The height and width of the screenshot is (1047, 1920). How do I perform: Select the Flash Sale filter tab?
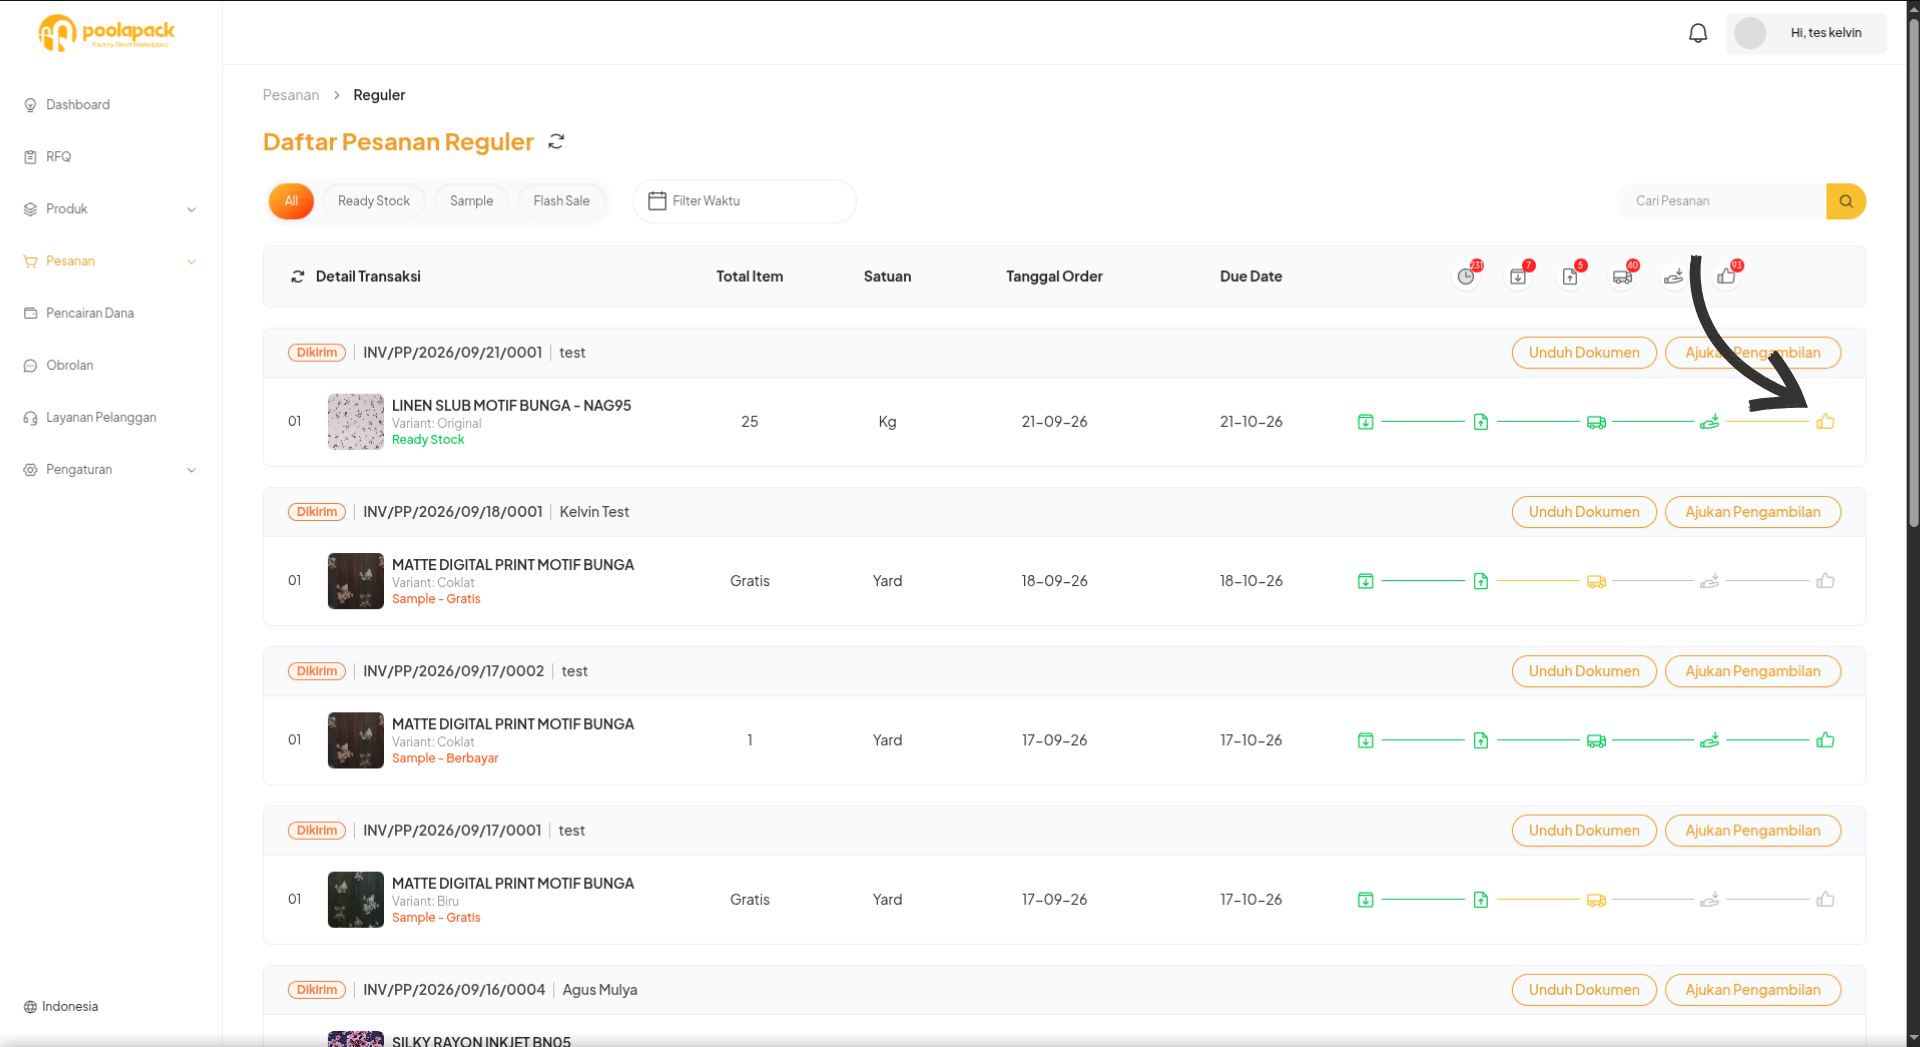pyautogui.click(x=561, y=201)
